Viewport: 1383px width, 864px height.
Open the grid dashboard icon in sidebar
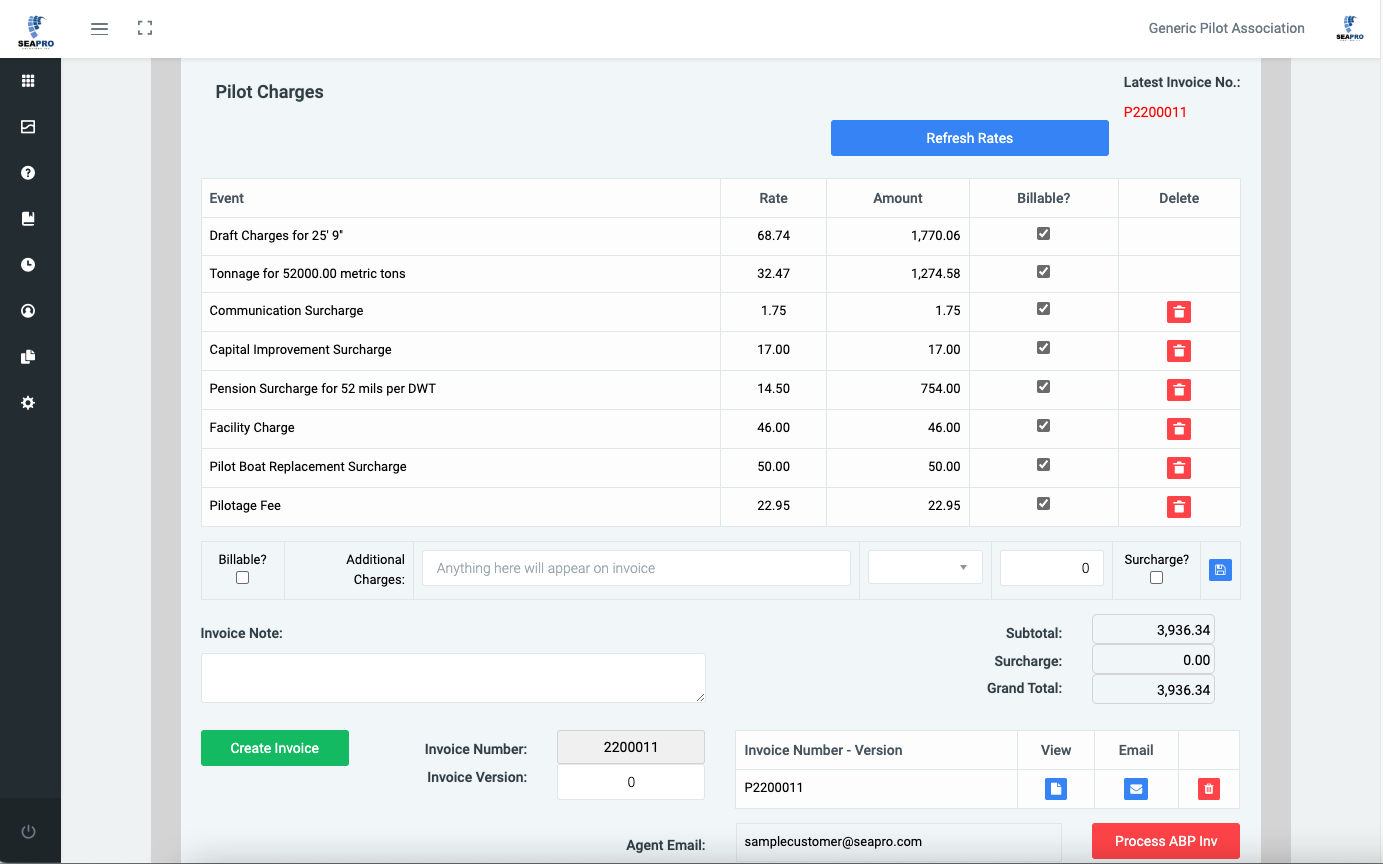[x=28, y=81]
